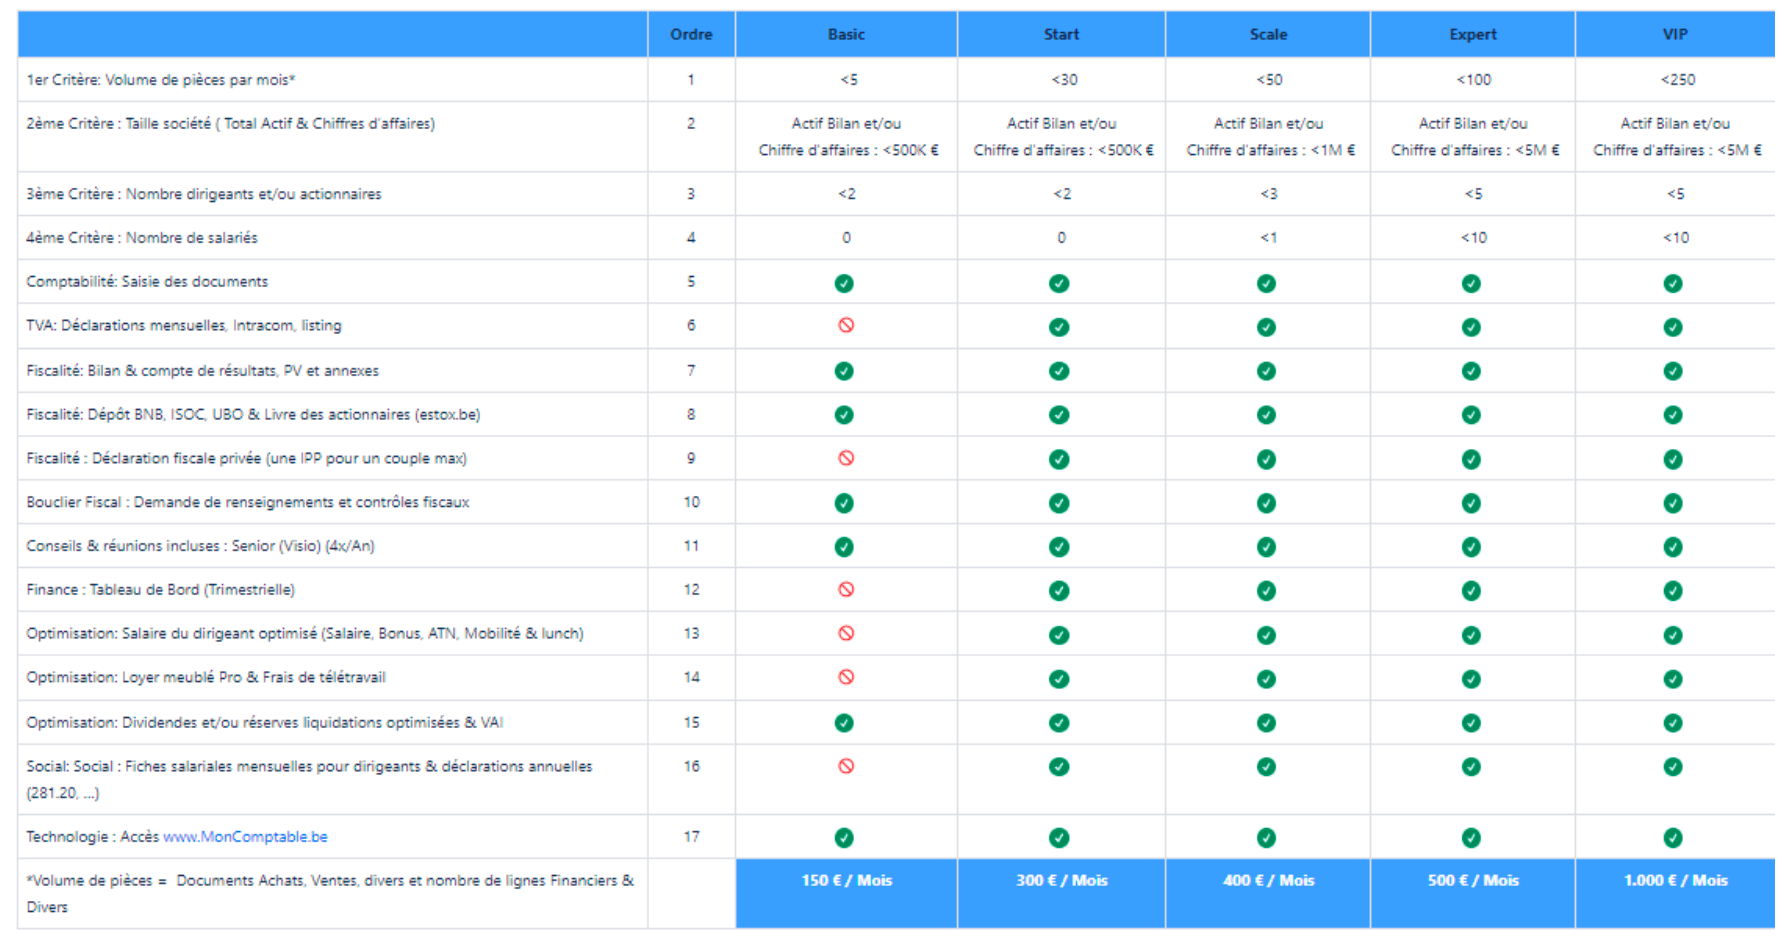Image resolution: width=1786 pixels, height=944 pixels.
Task: Click the Expert TVA row checkmark
Action: point(1471,327)
